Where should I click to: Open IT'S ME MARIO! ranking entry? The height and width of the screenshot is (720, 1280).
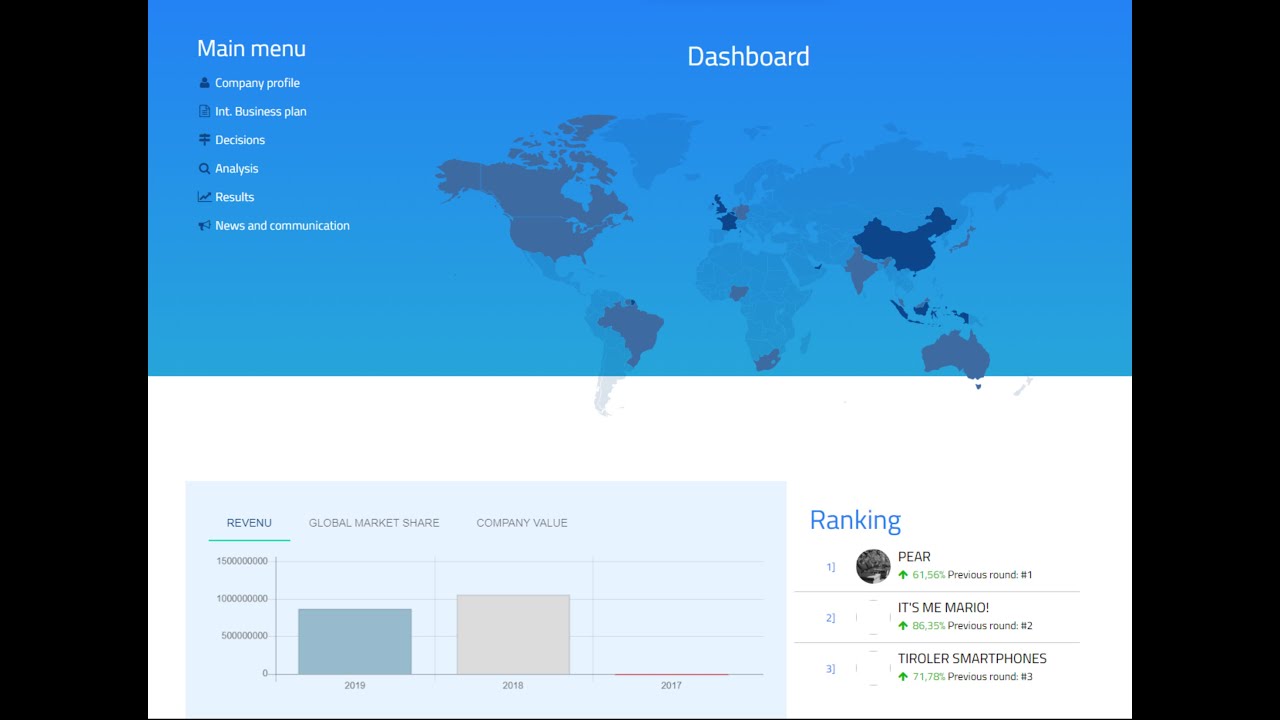(943, 608)
